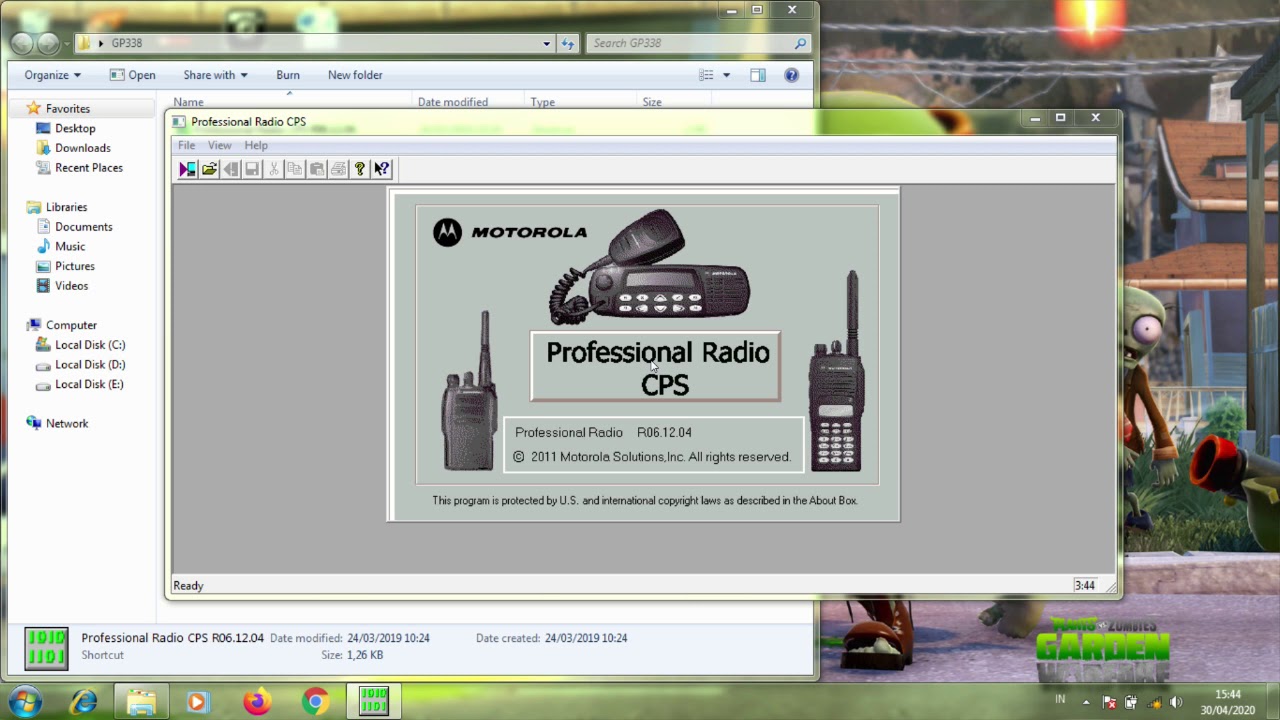Image resolution: width=1280 pixels, height=720 pixels.
Task: Open the change view dropdown arrow
Action: (x=726, y=75)
